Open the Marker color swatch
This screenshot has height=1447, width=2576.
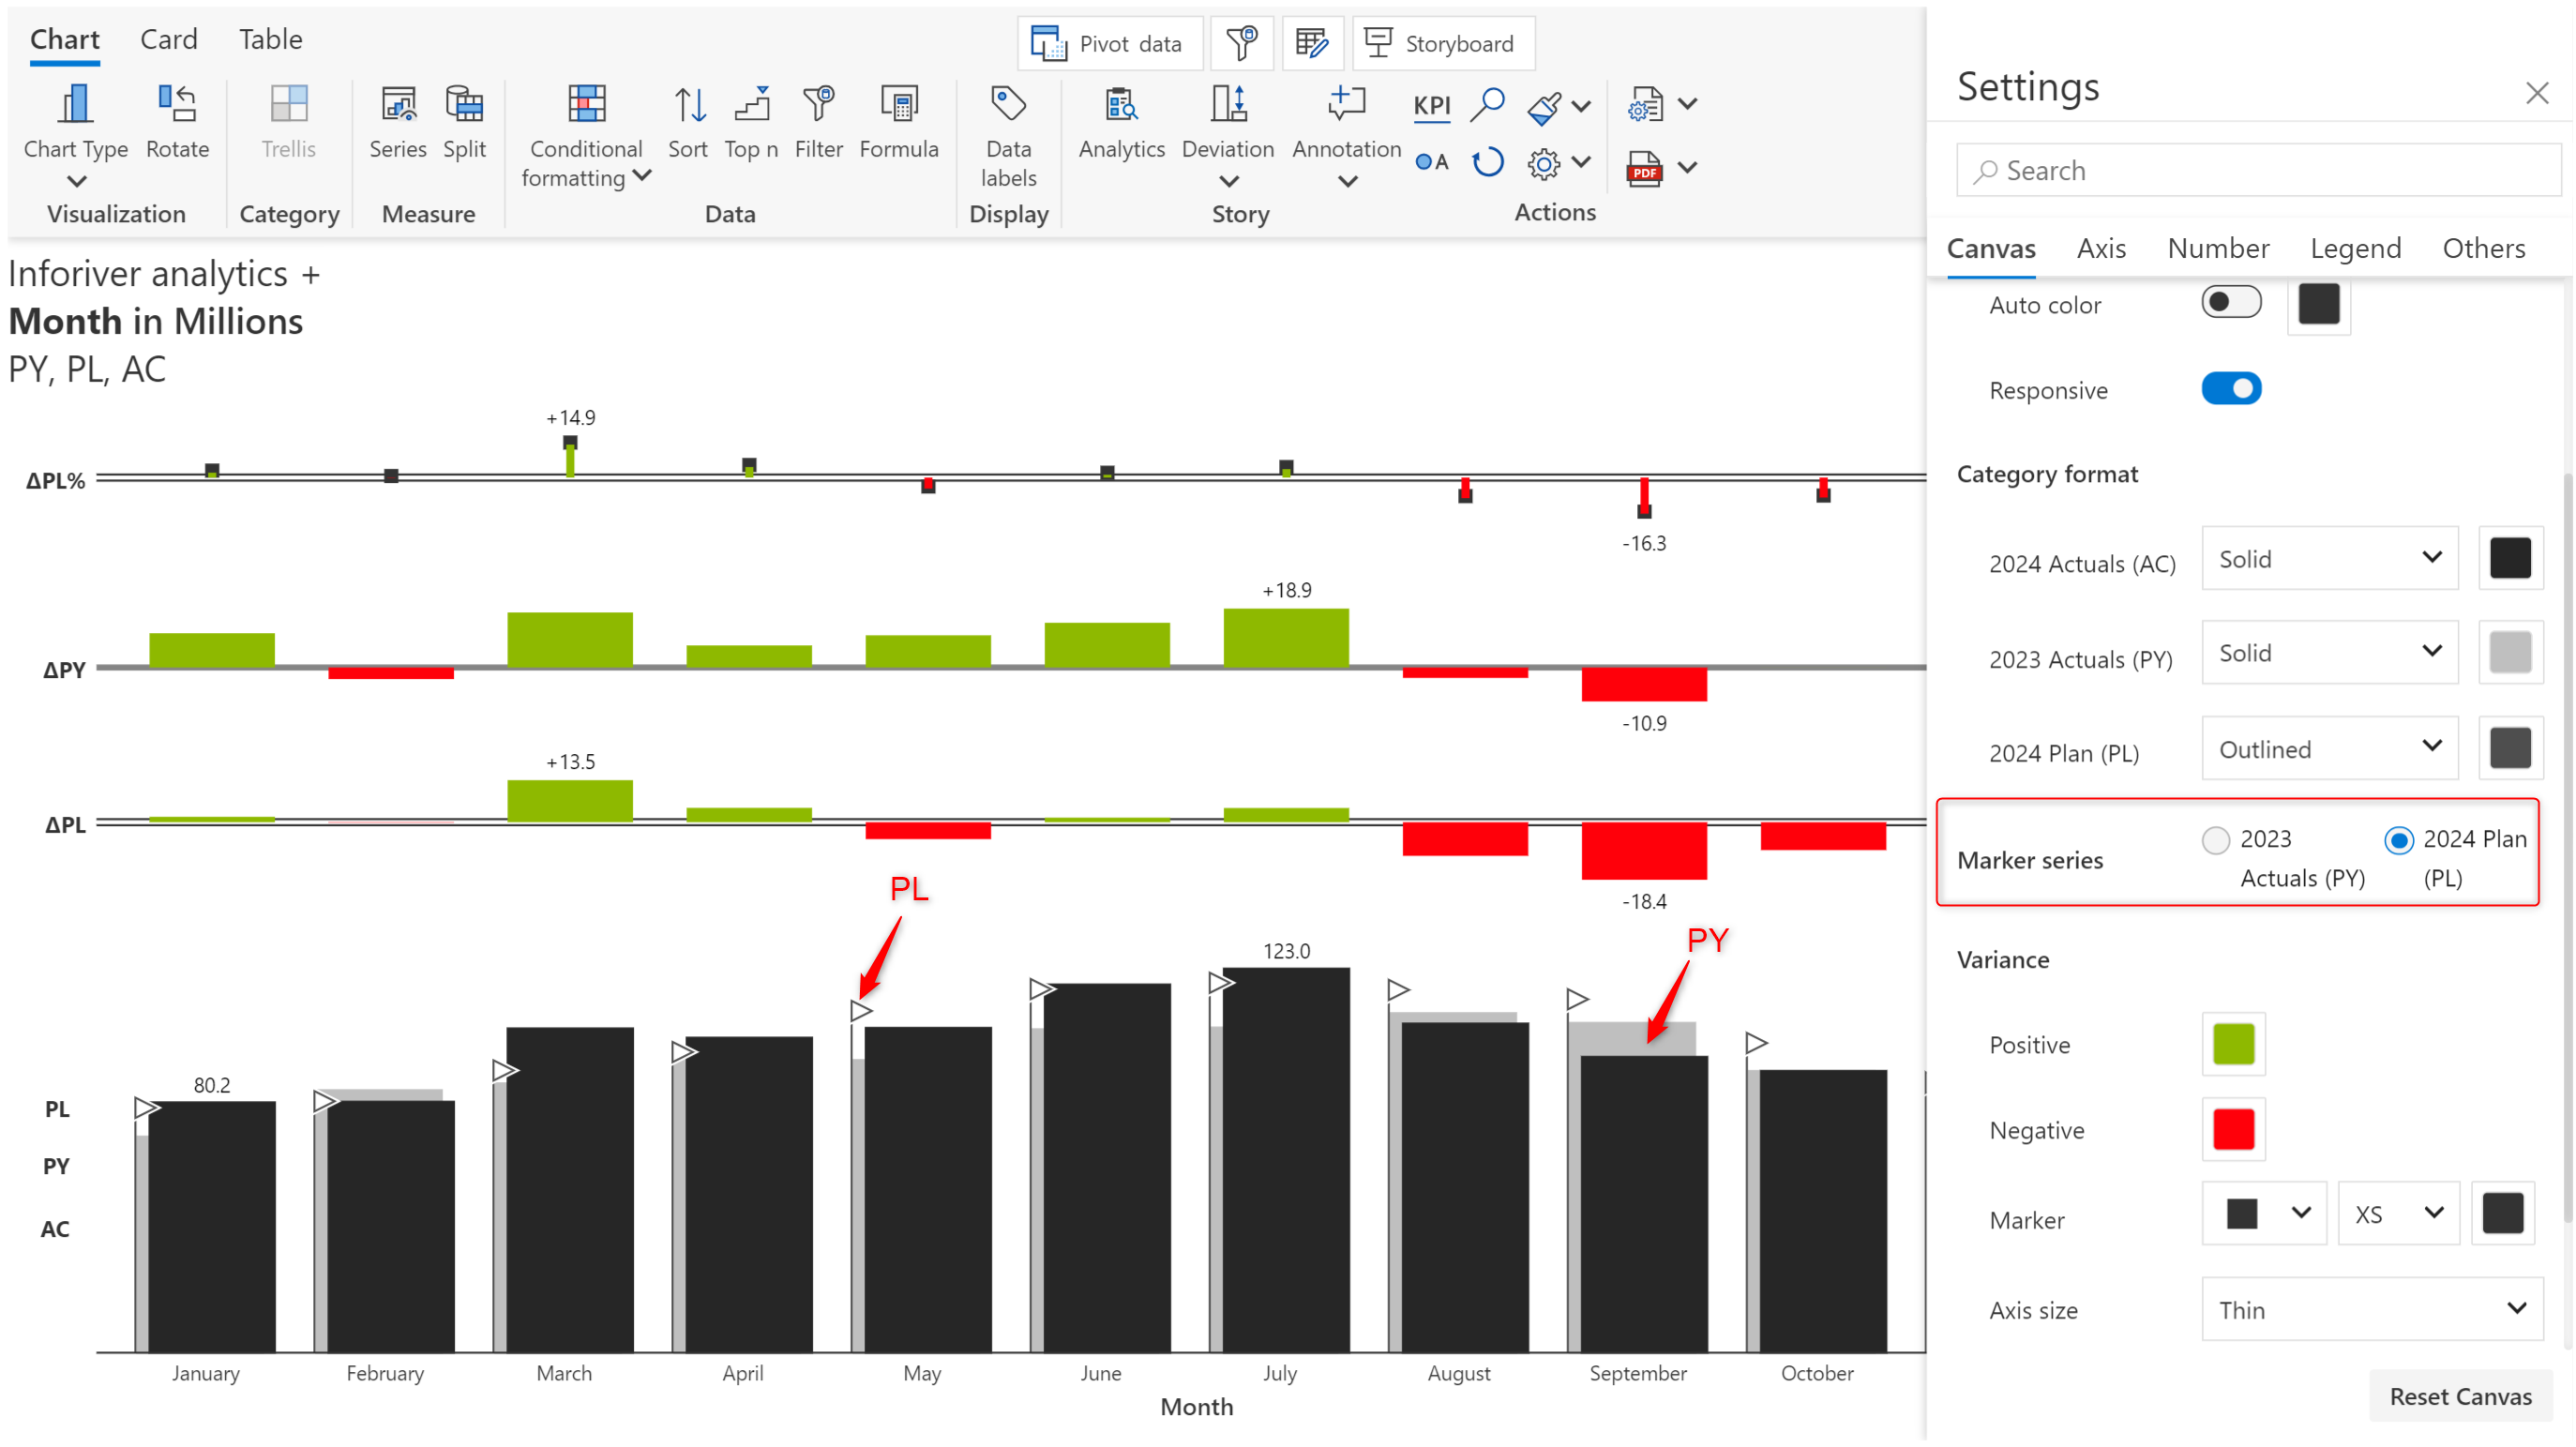[x=2502, y=1213]
